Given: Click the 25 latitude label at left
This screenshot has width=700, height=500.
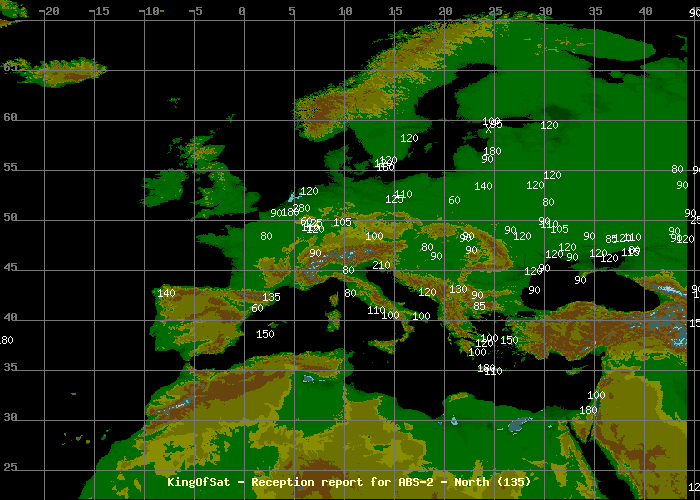Looking at the screenshot, I should click(x=10, y=467).
